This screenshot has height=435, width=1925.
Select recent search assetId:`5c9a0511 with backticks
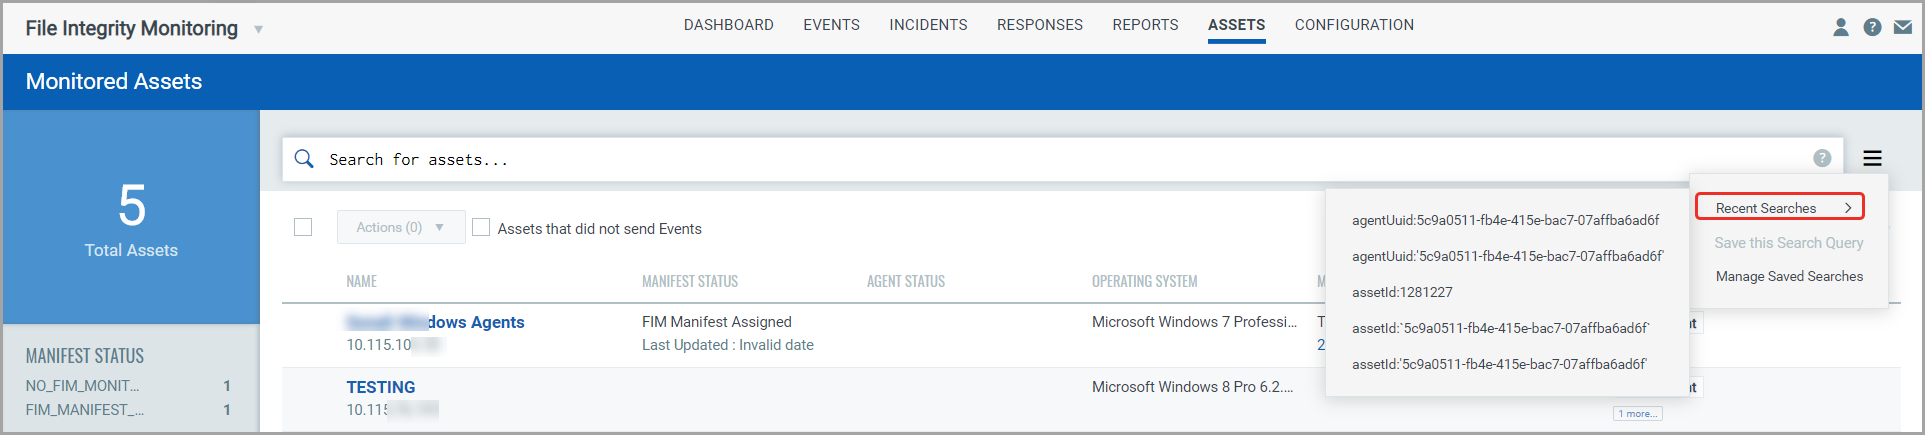tap(1500, 328)
